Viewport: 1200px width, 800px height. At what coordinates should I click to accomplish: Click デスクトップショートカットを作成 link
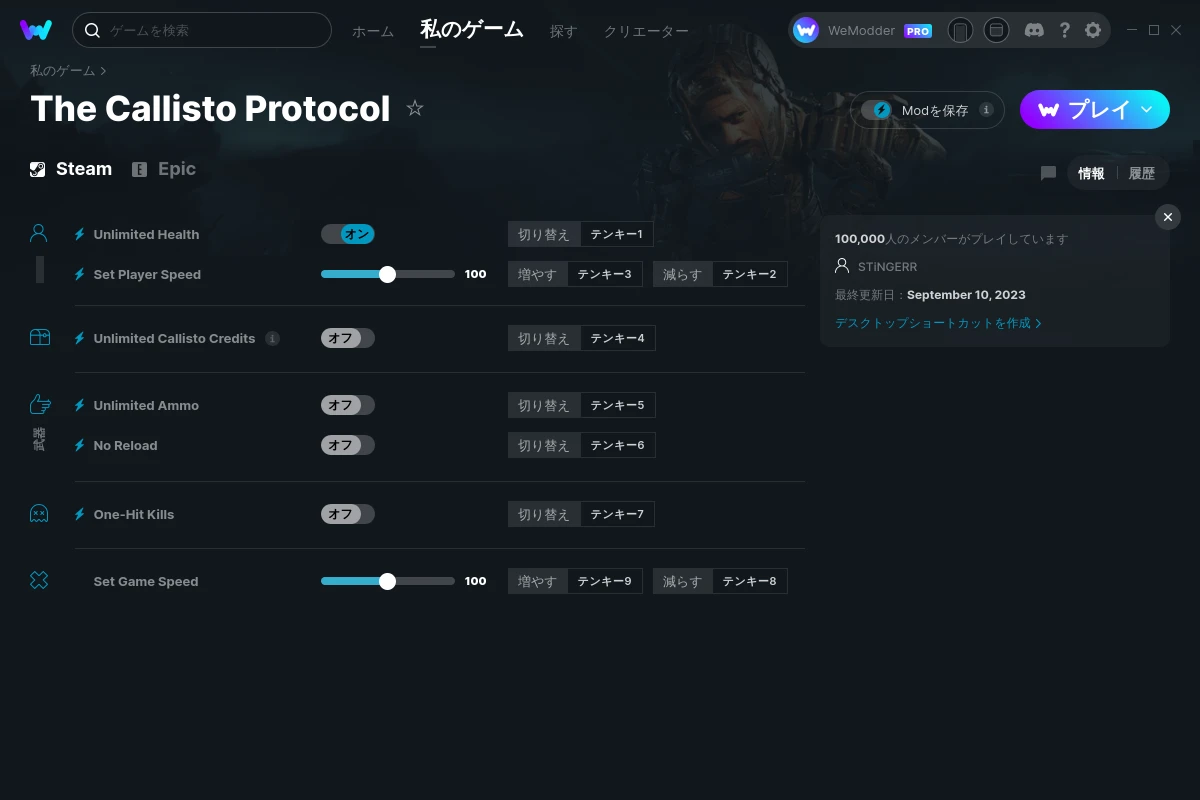[938, 323]
